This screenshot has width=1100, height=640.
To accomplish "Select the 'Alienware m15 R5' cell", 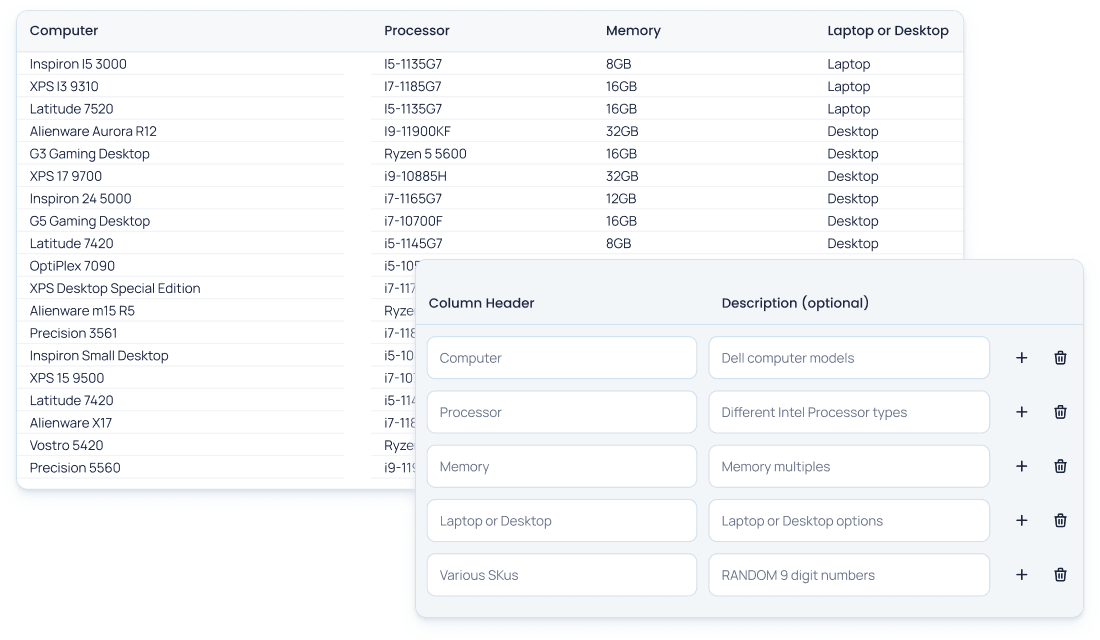I will 82,311.
